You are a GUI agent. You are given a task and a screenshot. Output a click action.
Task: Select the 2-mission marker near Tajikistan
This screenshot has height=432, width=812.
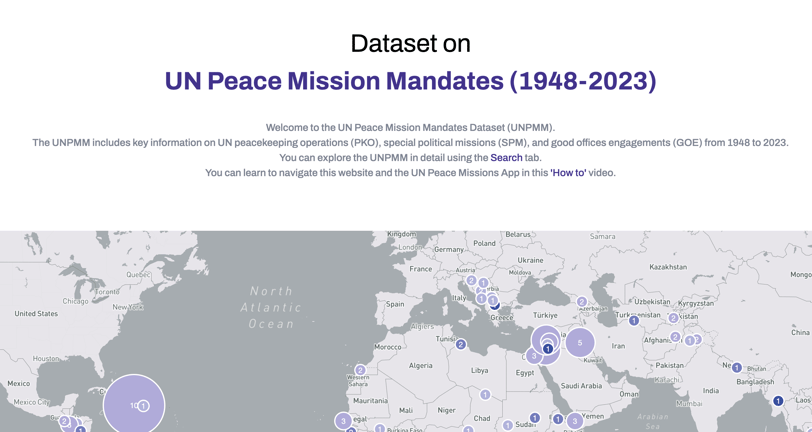pos(673,318)
